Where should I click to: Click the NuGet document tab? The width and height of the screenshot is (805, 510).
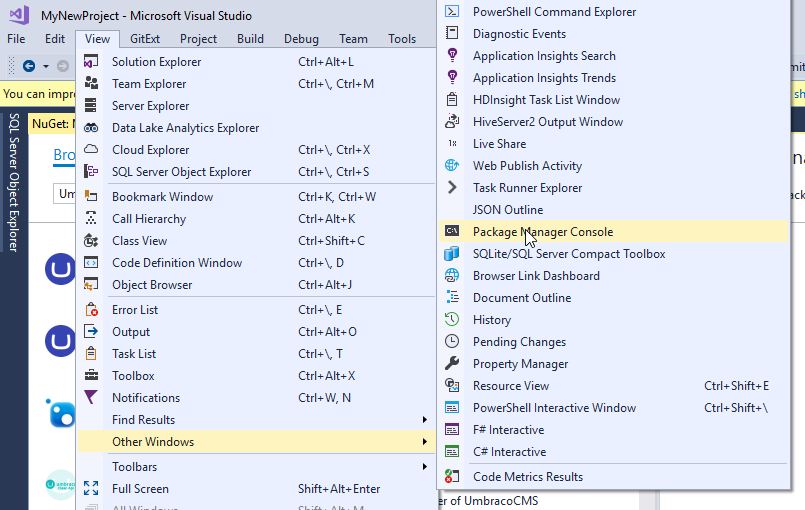pos(52,124)
